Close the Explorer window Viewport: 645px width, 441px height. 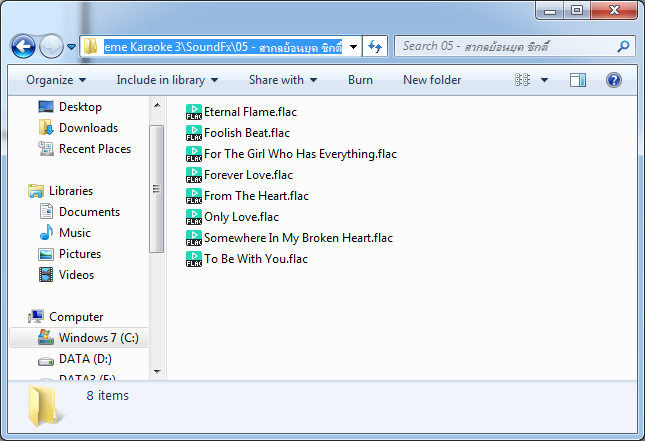(614, 10)
